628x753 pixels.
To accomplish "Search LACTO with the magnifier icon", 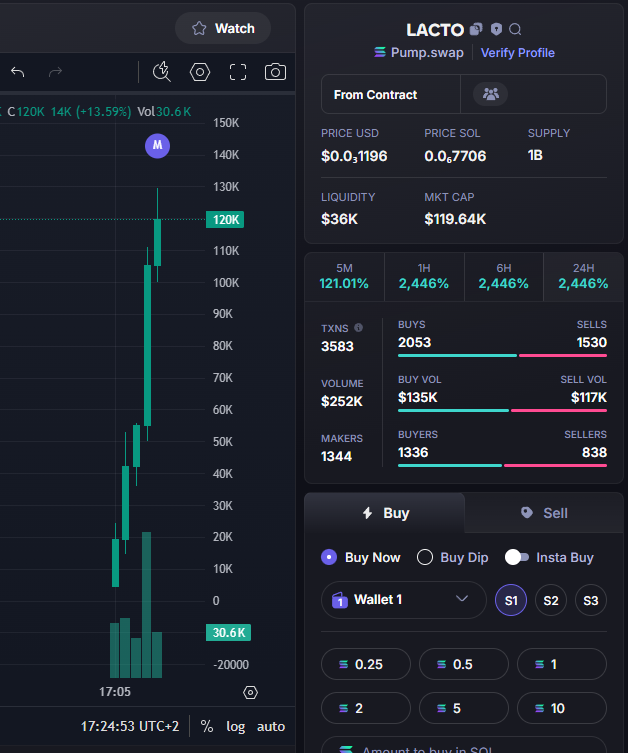I will click(515, 30).
